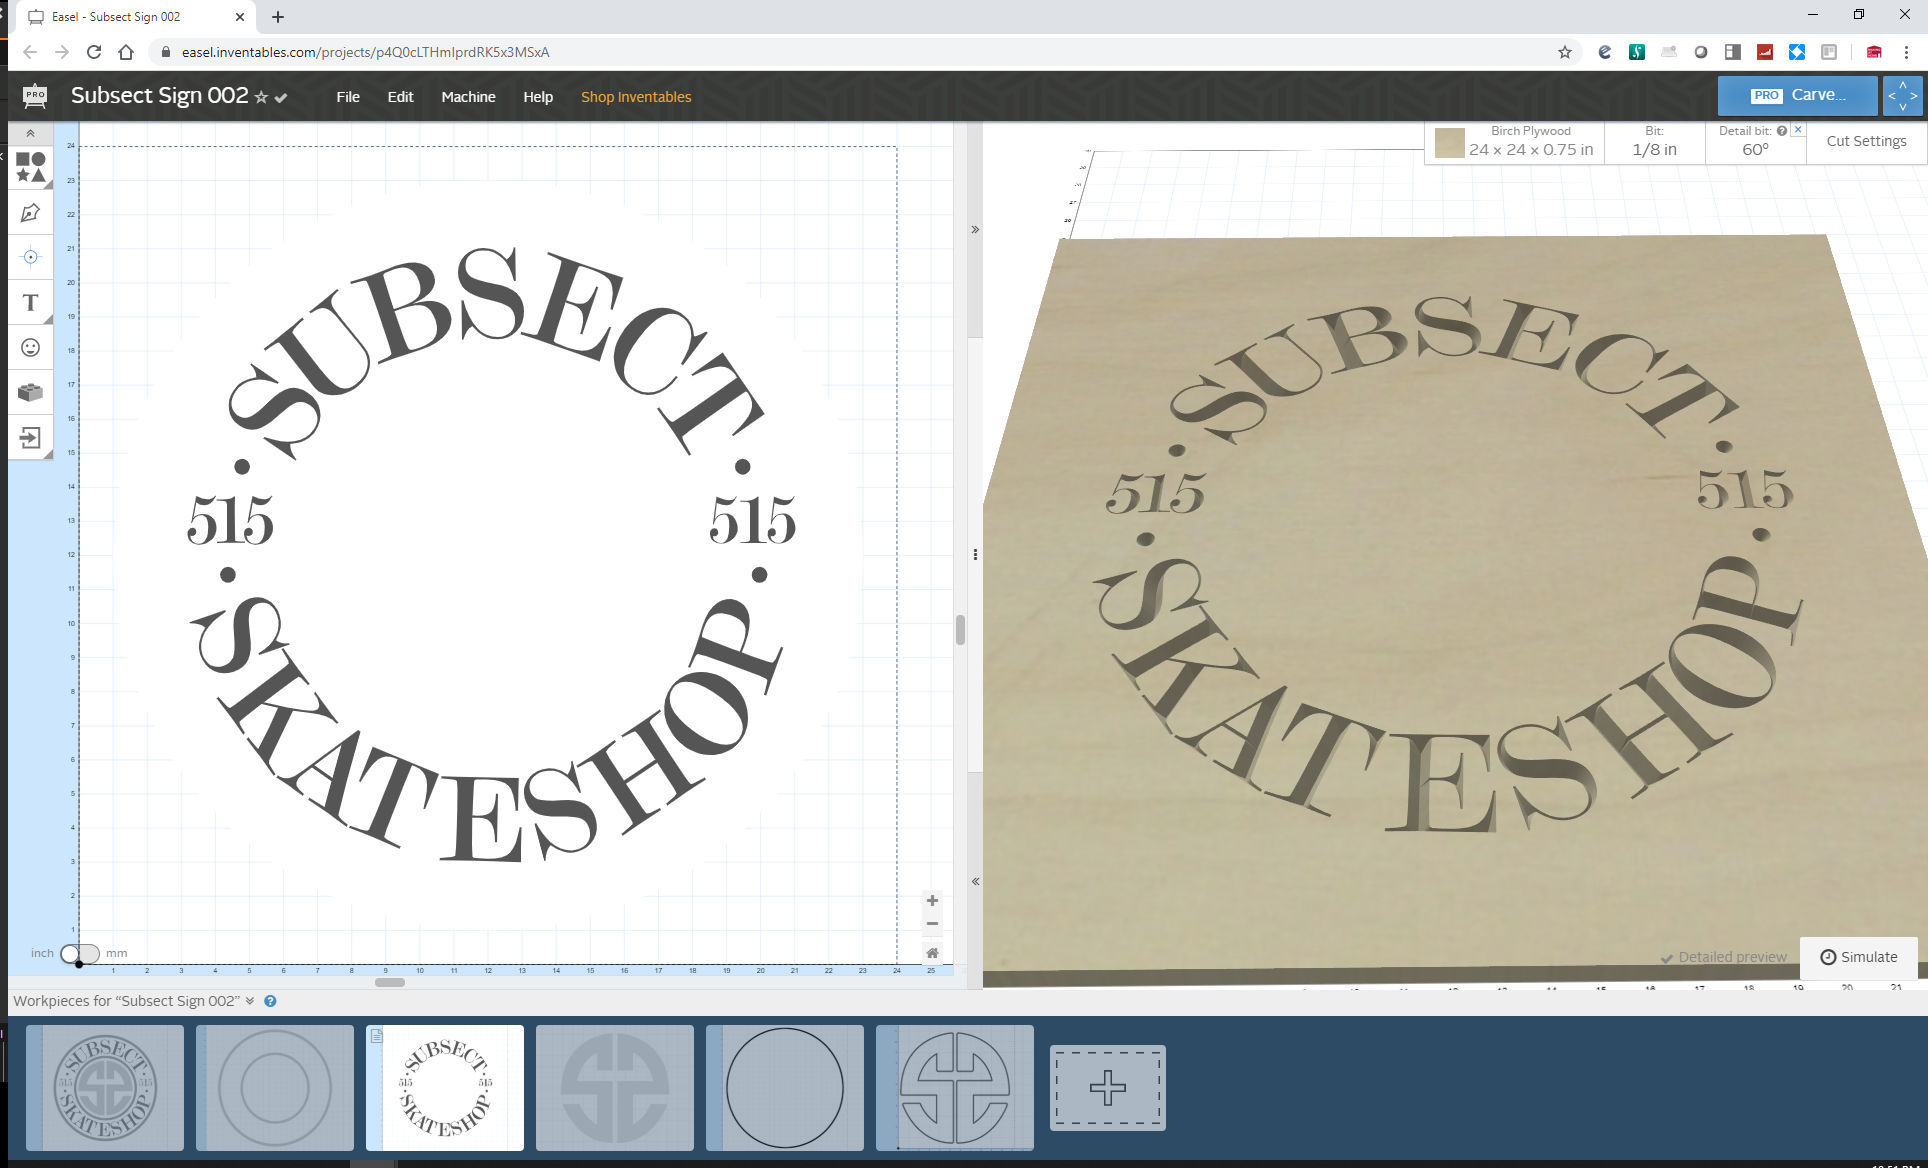Open the jog arrows control button
Screen dimensions: 1928x1168
(1902, 95)
